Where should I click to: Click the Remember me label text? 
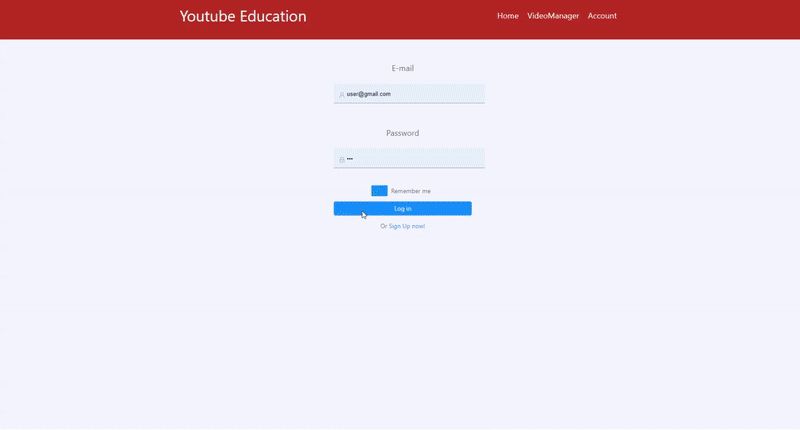[x=411, y=191]
